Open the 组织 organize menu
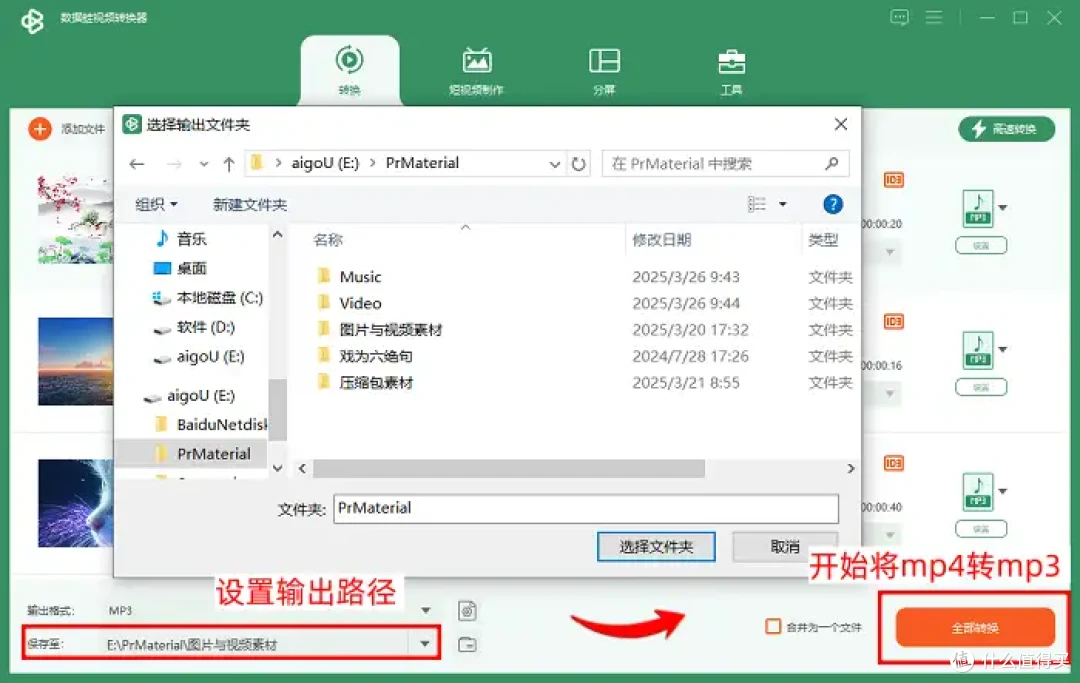 pos(156,204)
